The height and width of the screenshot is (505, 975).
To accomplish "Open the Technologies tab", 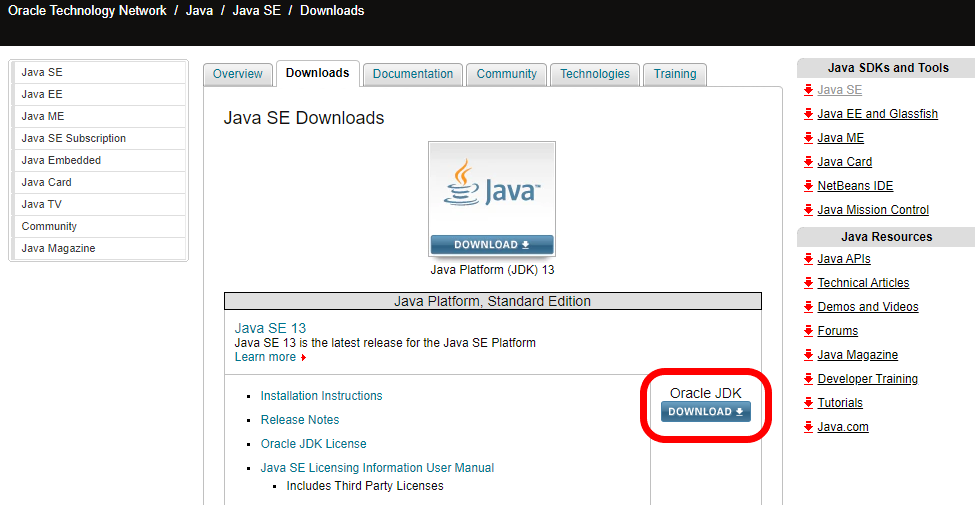I will pos(595,74).
